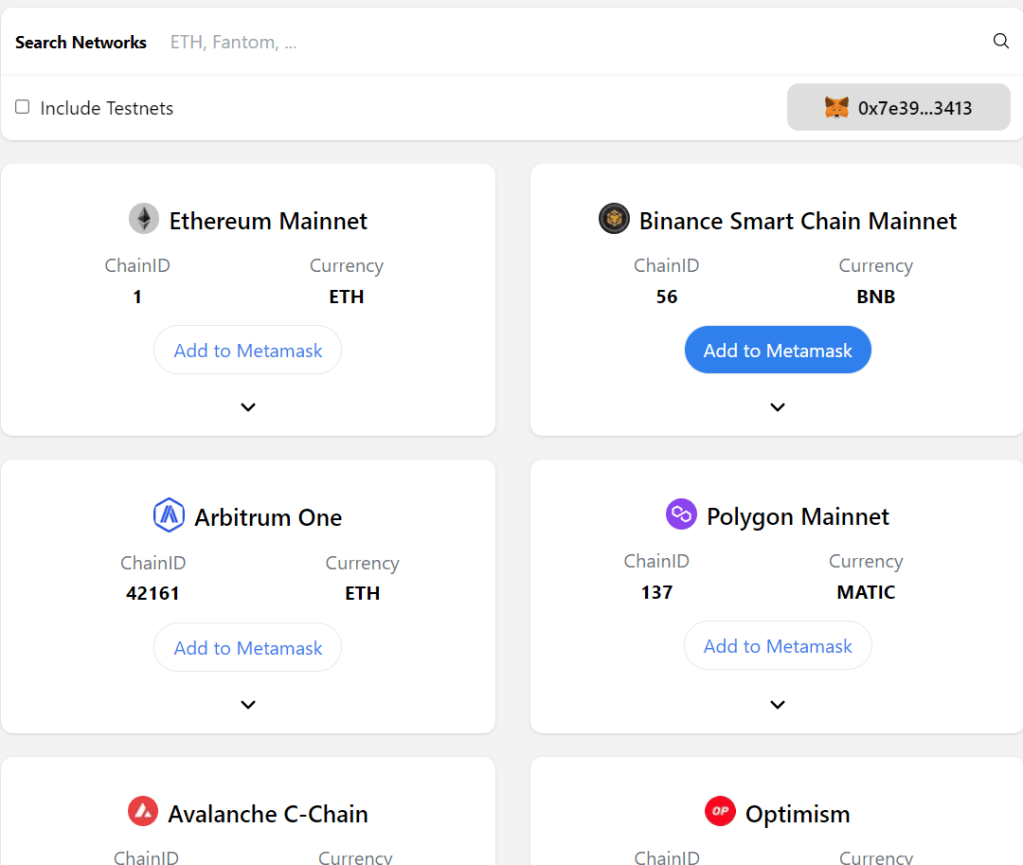Viewport: 1023px width, 865px height.
Task: Click the Ethereum Mainnet logo icon
Action: (x=144, y=220)
